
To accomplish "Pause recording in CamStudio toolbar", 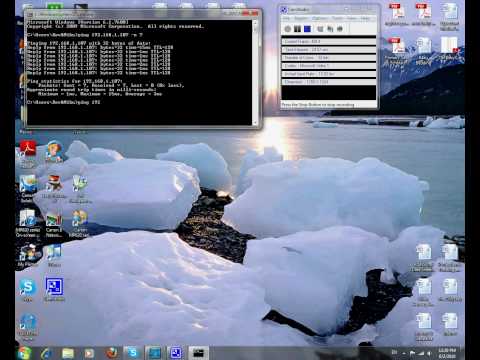I will [x=297, y=29].
